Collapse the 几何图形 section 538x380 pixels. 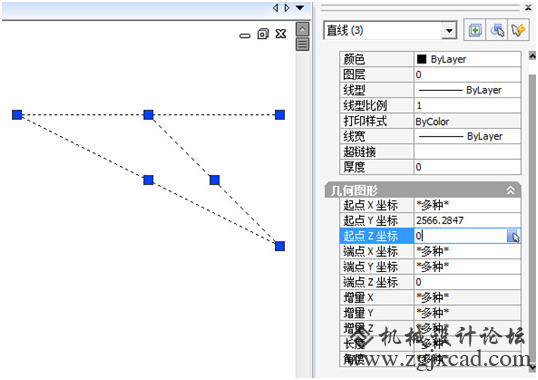[510, 190]
